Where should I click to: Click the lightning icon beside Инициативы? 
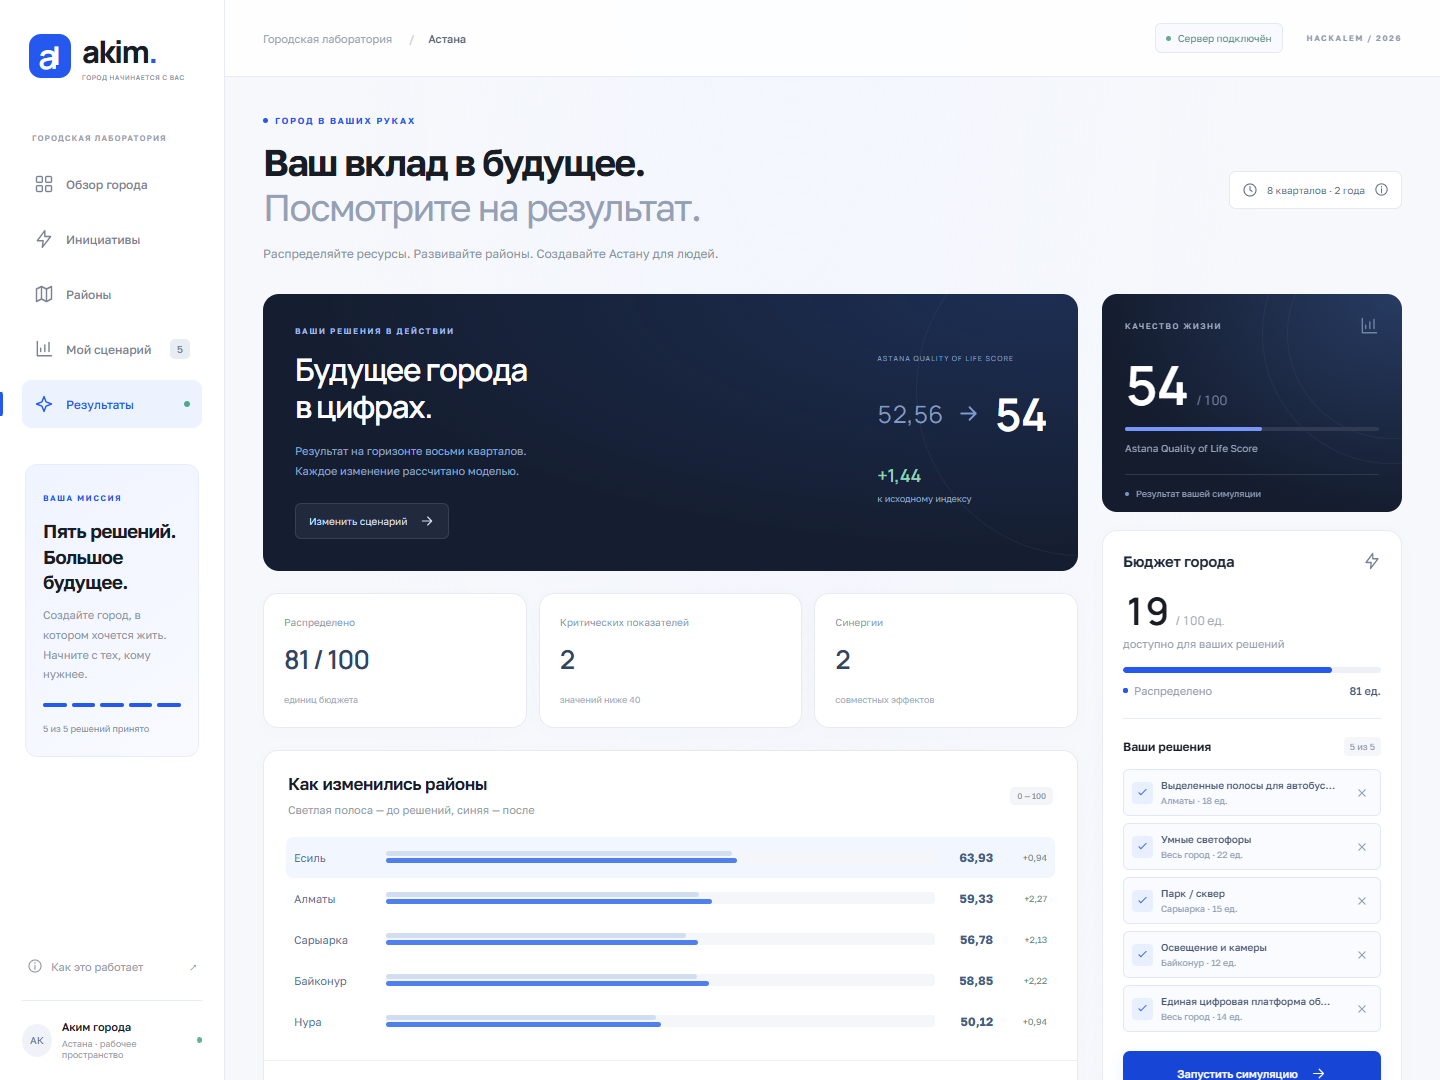pos(44,239)
